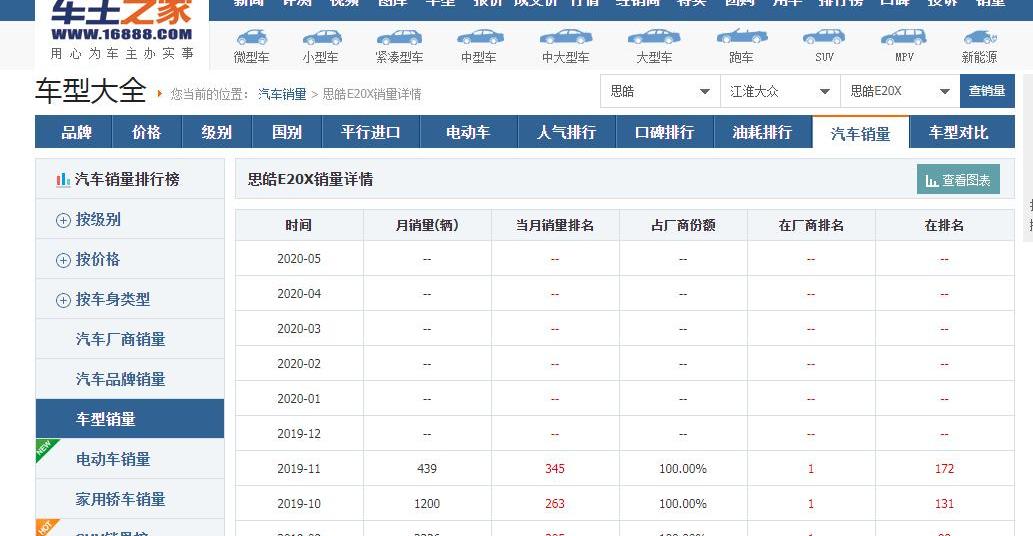Click the 2020-05 date cell
1033x536 pixels.
[x=298, y=259]
